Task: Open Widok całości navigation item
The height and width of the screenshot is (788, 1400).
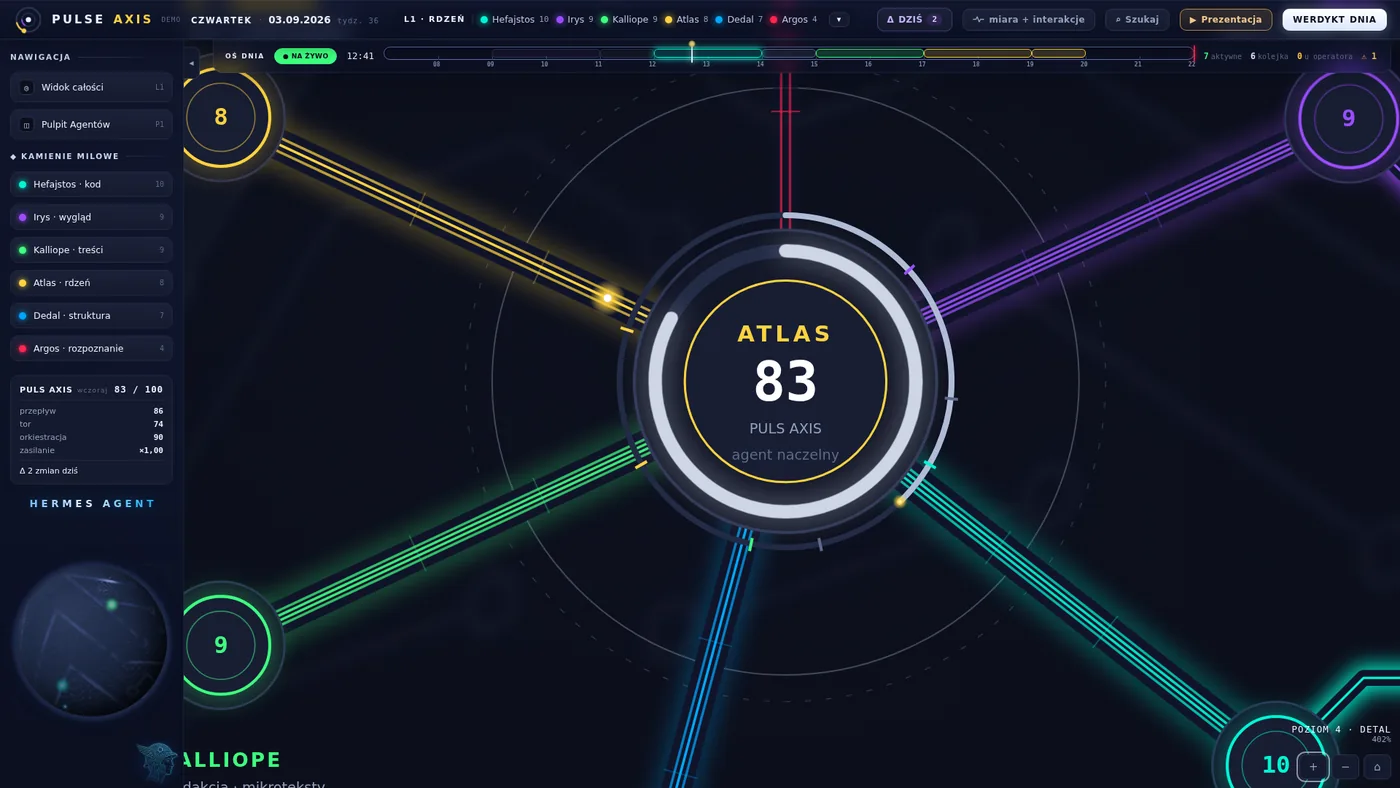Action: (91, 87)
